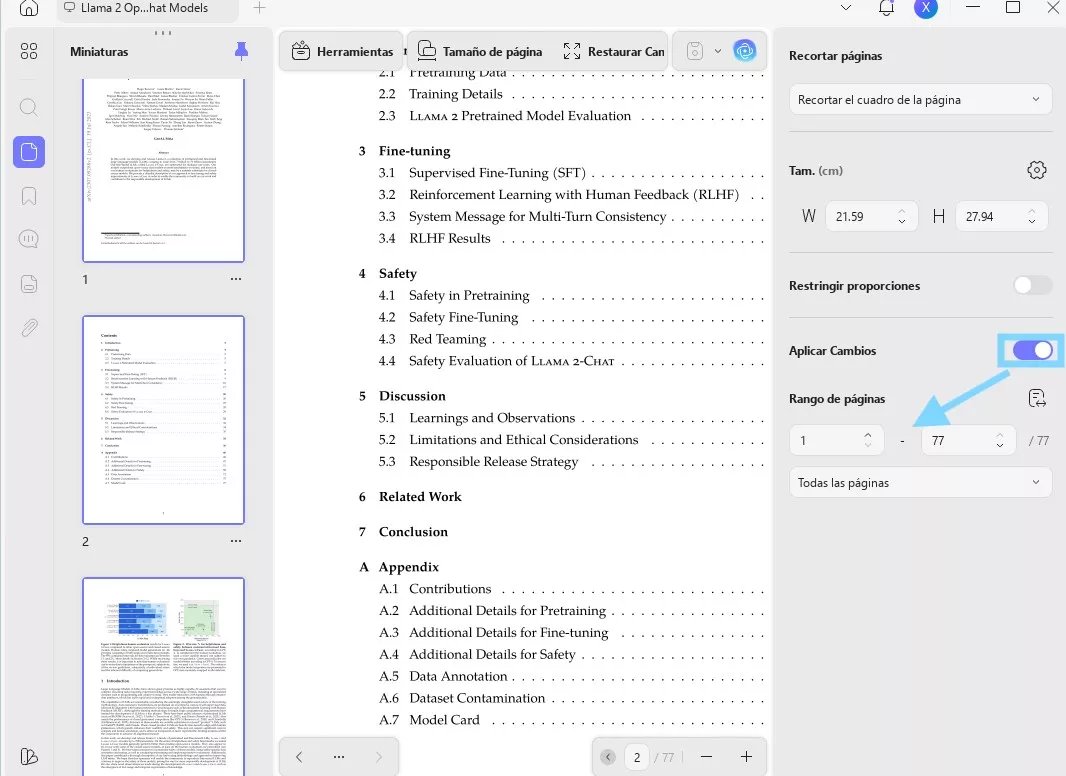The image size is (1066, 776).
Task: Increase the height H value
Action: pos(1032,211)
